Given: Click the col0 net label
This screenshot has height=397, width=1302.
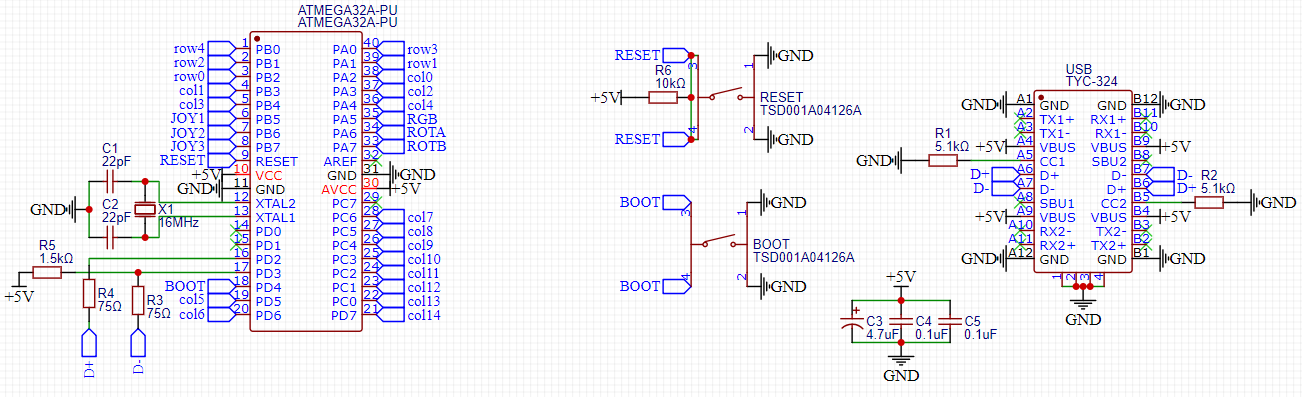Looking at the screenshot, I should (x=420, y=76).
